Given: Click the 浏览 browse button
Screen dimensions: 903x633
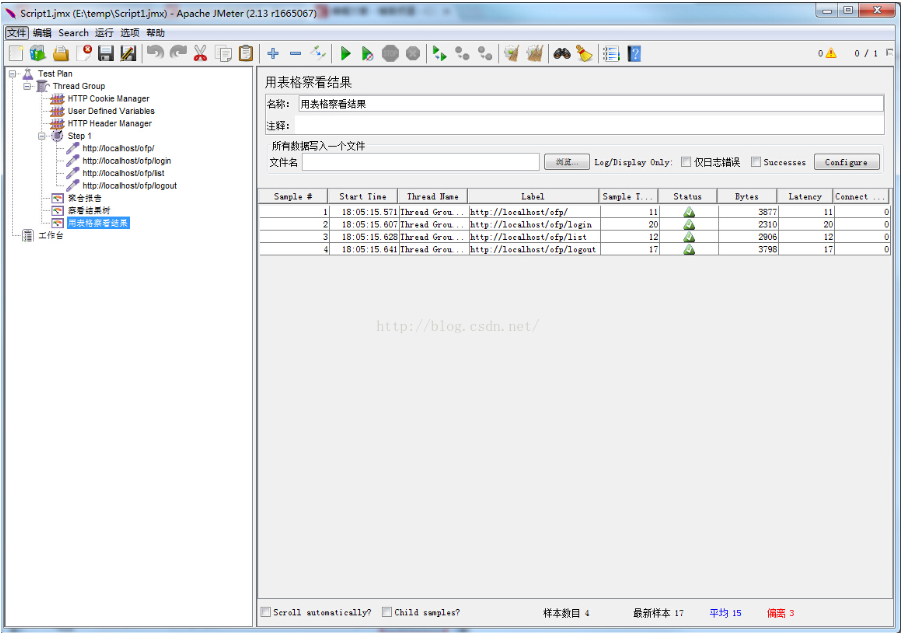Looking at the screenshot, I should (x=567, y=162).
